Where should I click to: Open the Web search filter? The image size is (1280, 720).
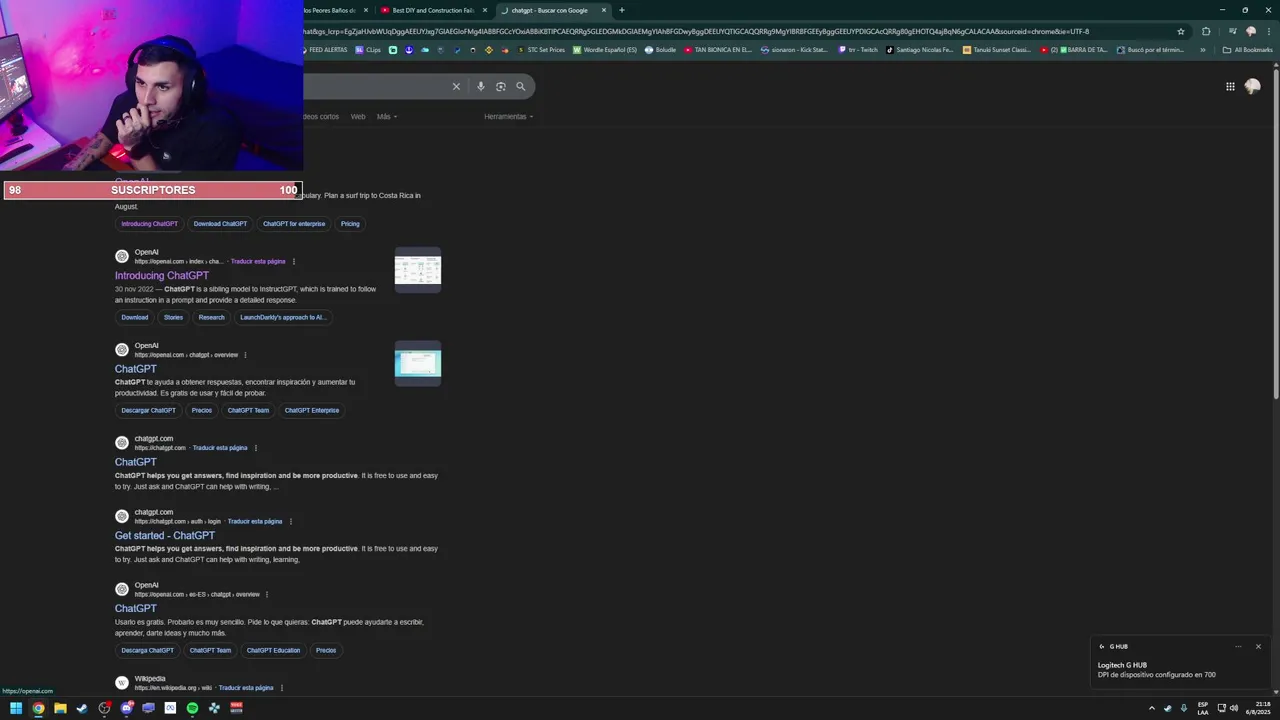pos(358,117)
